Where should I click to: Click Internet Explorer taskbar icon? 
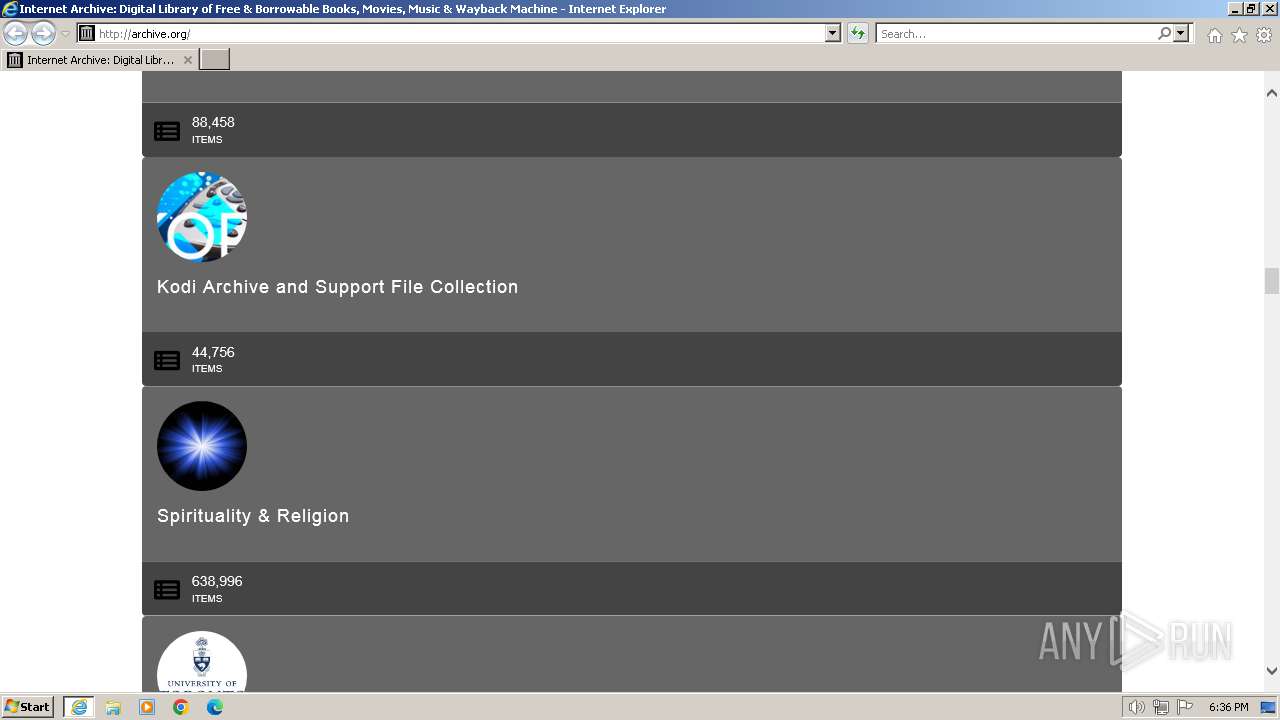79,707
